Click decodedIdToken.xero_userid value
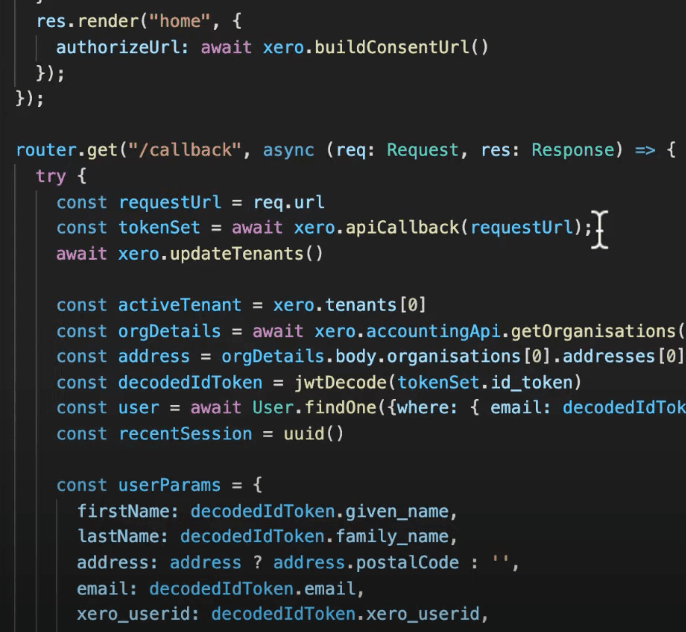This screenshot has height=632, width=686. (345, 614)
